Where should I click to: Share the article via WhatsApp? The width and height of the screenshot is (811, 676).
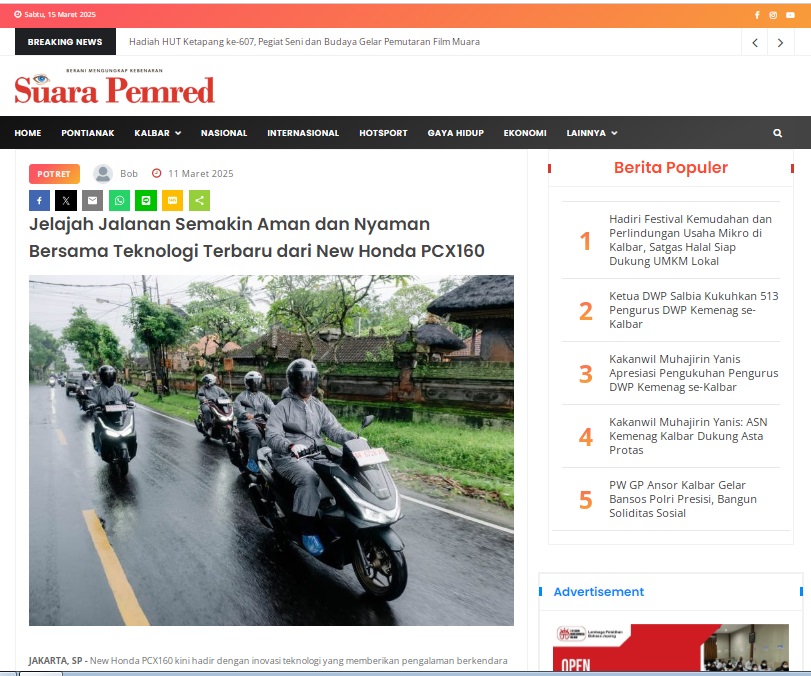[x=119, y=201]
